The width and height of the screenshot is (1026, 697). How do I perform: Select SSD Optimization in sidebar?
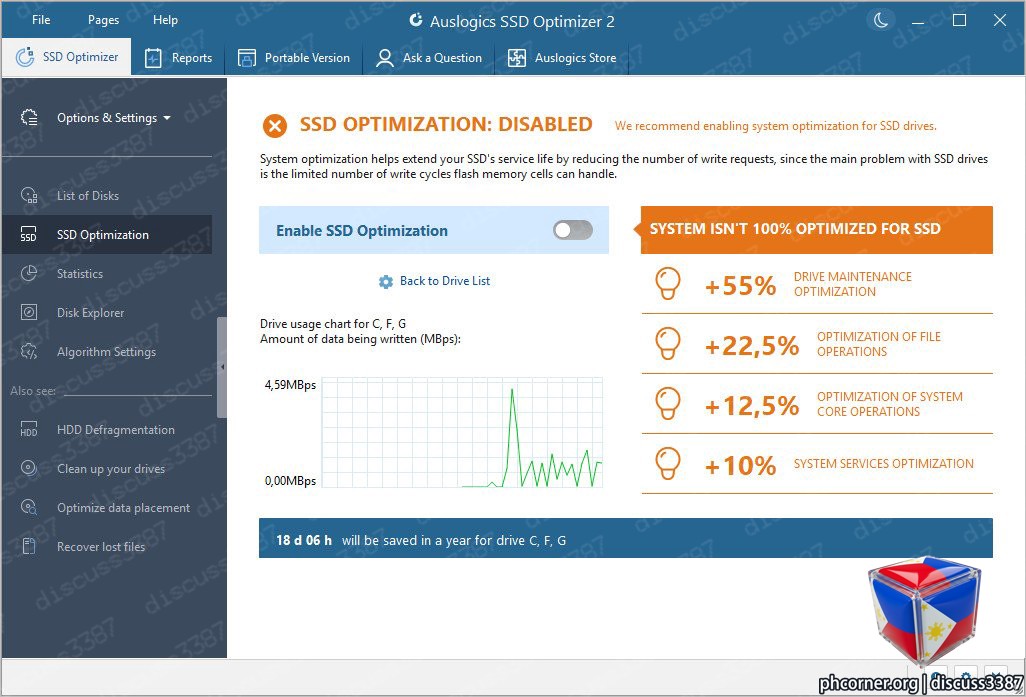coord(107,234)
